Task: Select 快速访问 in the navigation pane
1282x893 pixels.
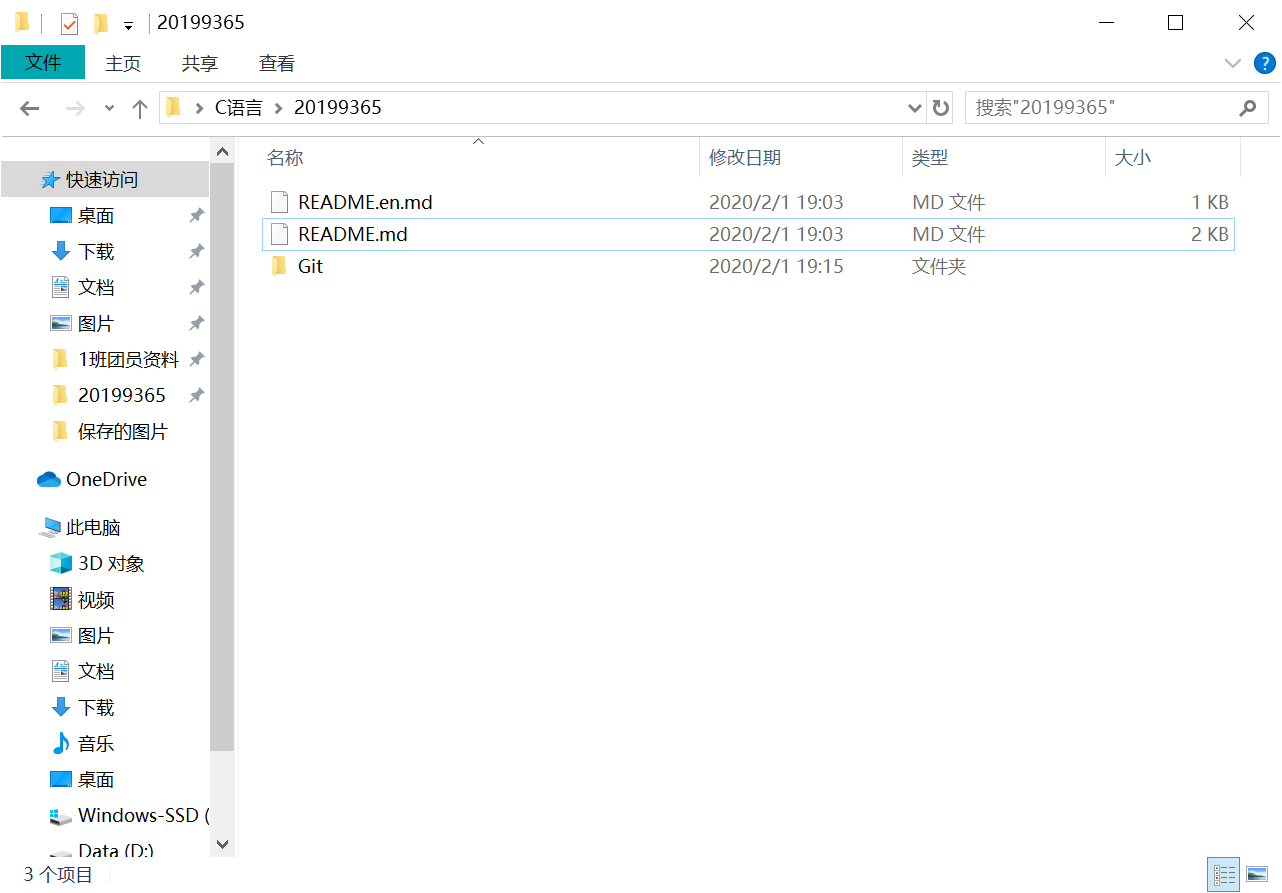Action: [102, 180]
